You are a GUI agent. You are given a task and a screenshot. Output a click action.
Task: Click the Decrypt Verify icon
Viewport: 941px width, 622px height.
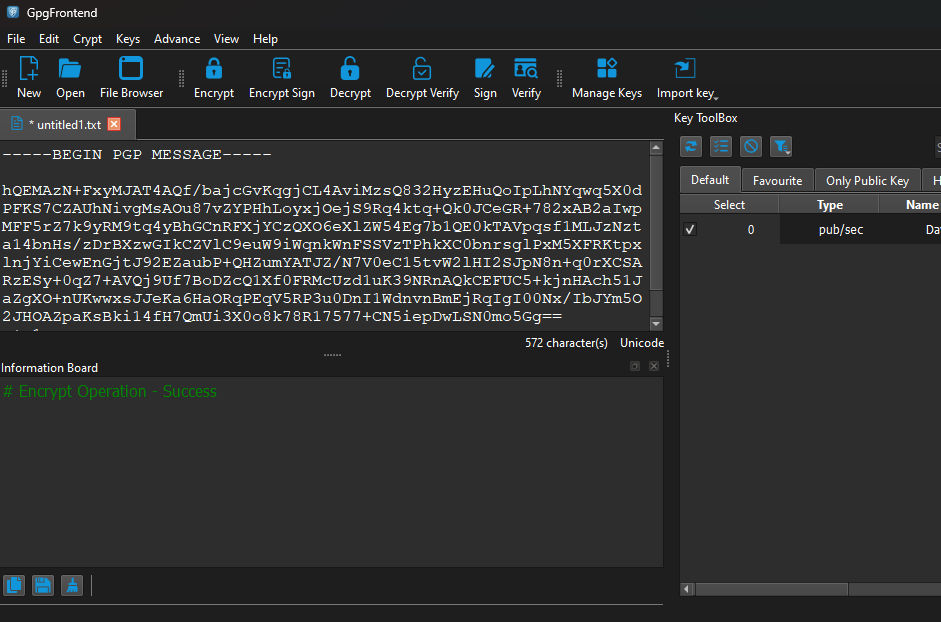[x=422, y=68]
